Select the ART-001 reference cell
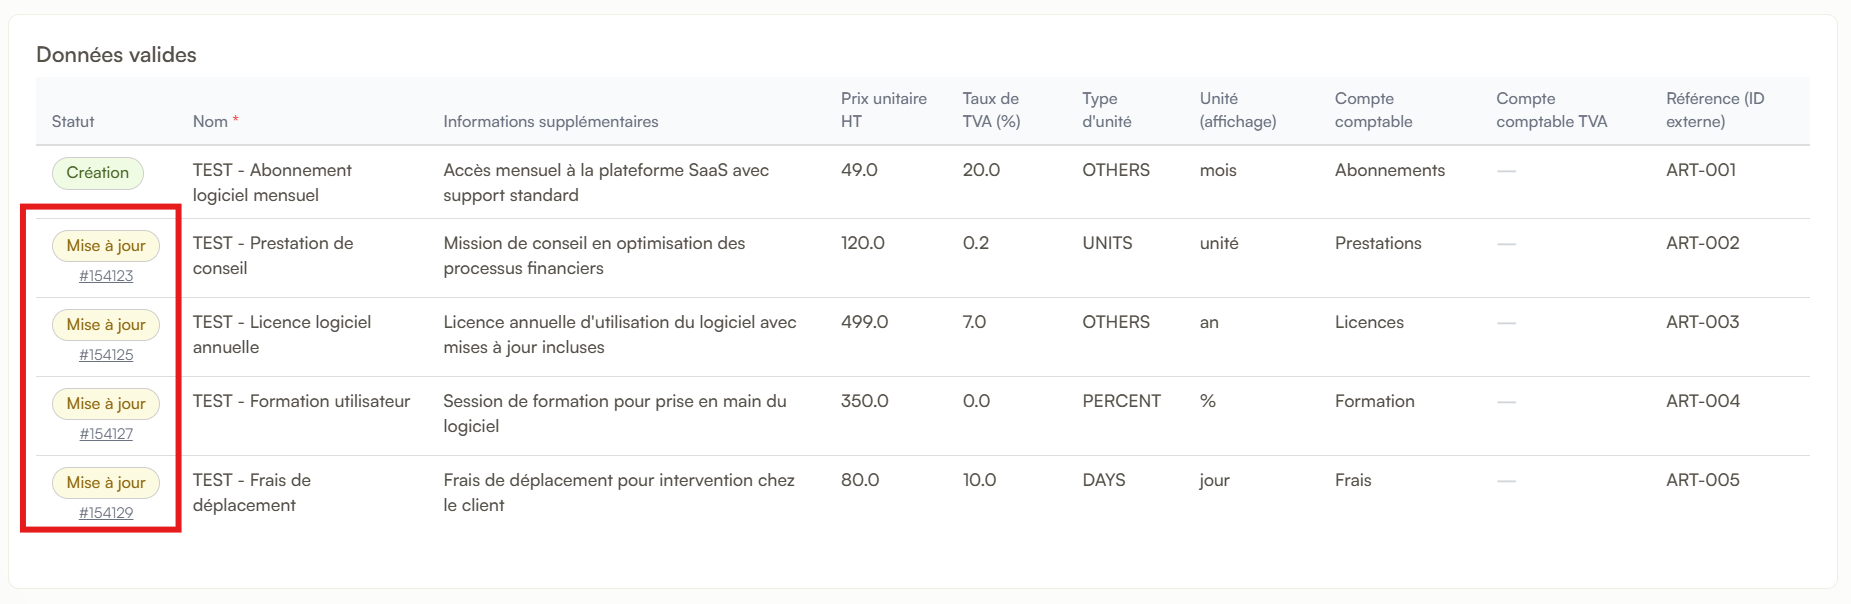Screen dimensions: 1851x604 (x=1701, y=170)
